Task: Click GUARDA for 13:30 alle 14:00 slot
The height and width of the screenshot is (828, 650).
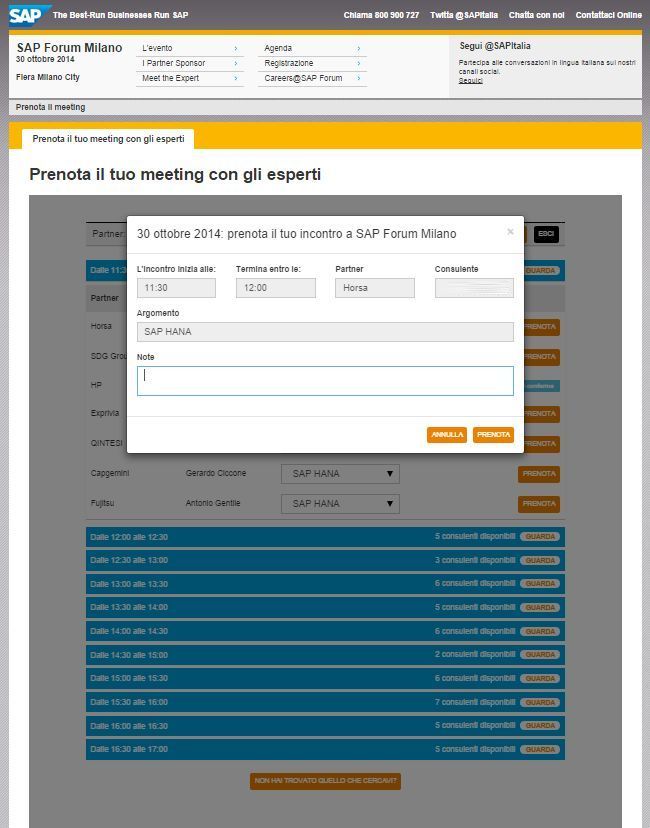Action: click(x=540, y=607)
